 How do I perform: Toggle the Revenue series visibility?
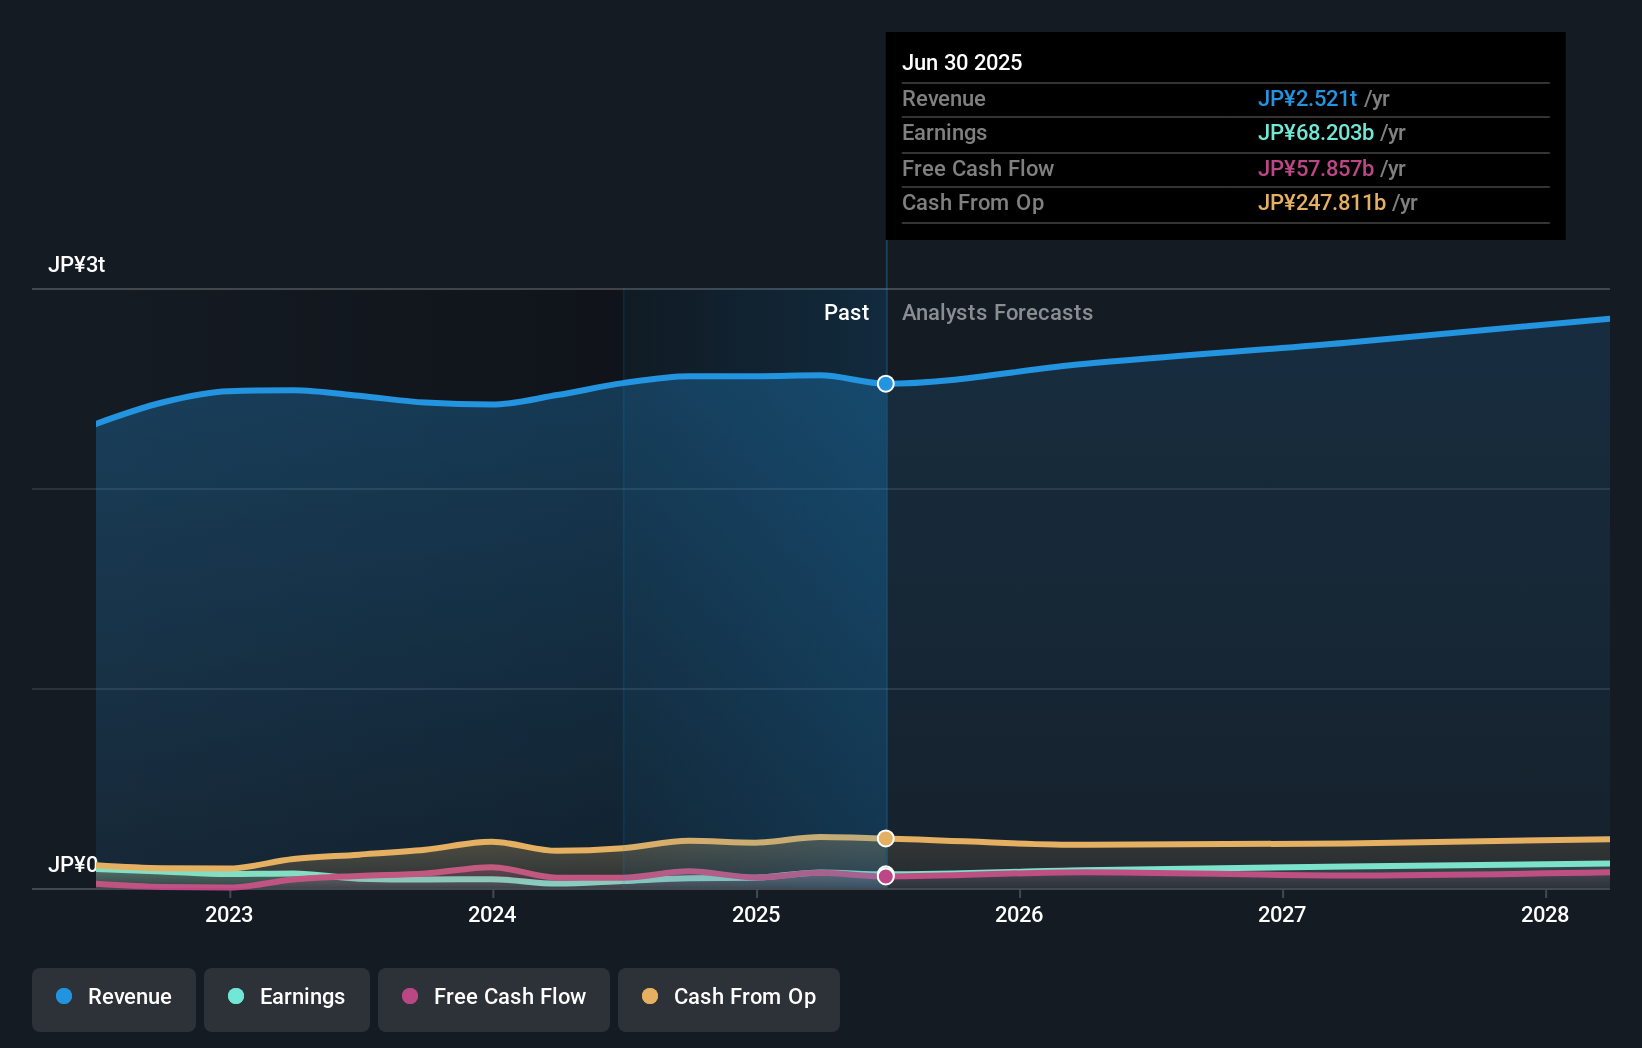click(x=113, y=999)
